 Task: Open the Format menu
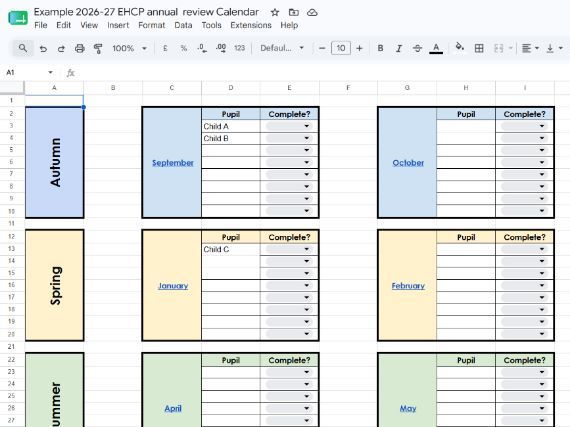(152, 25)
